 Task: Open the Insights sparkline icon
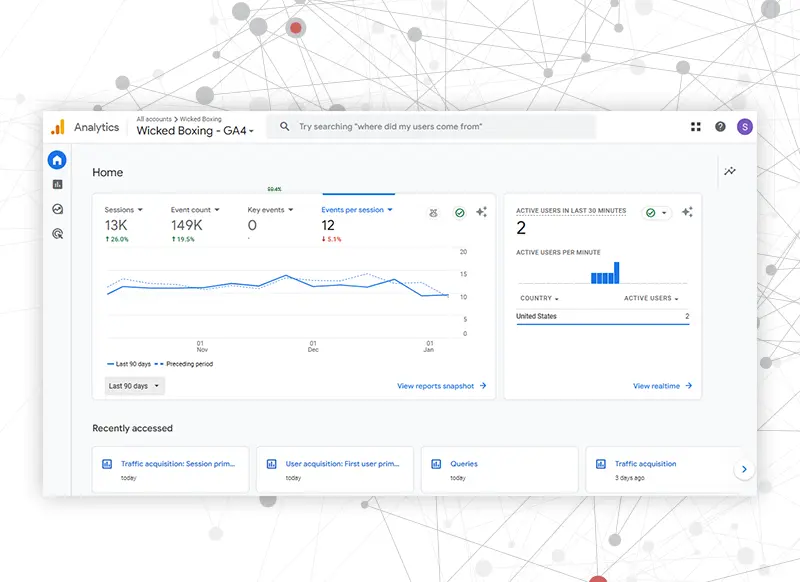pyautogui.click(x=730, y=172)
